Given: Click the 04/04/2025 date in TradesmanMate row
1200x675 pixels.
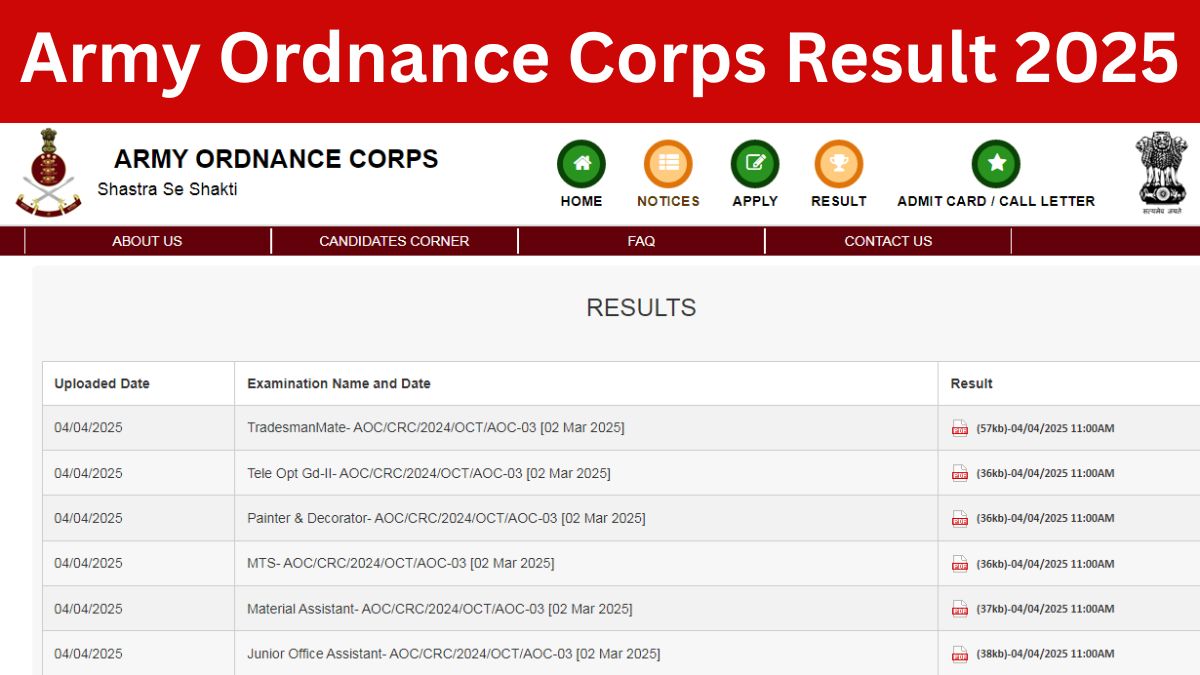Looking at the screenshot, I should (88, 428).
